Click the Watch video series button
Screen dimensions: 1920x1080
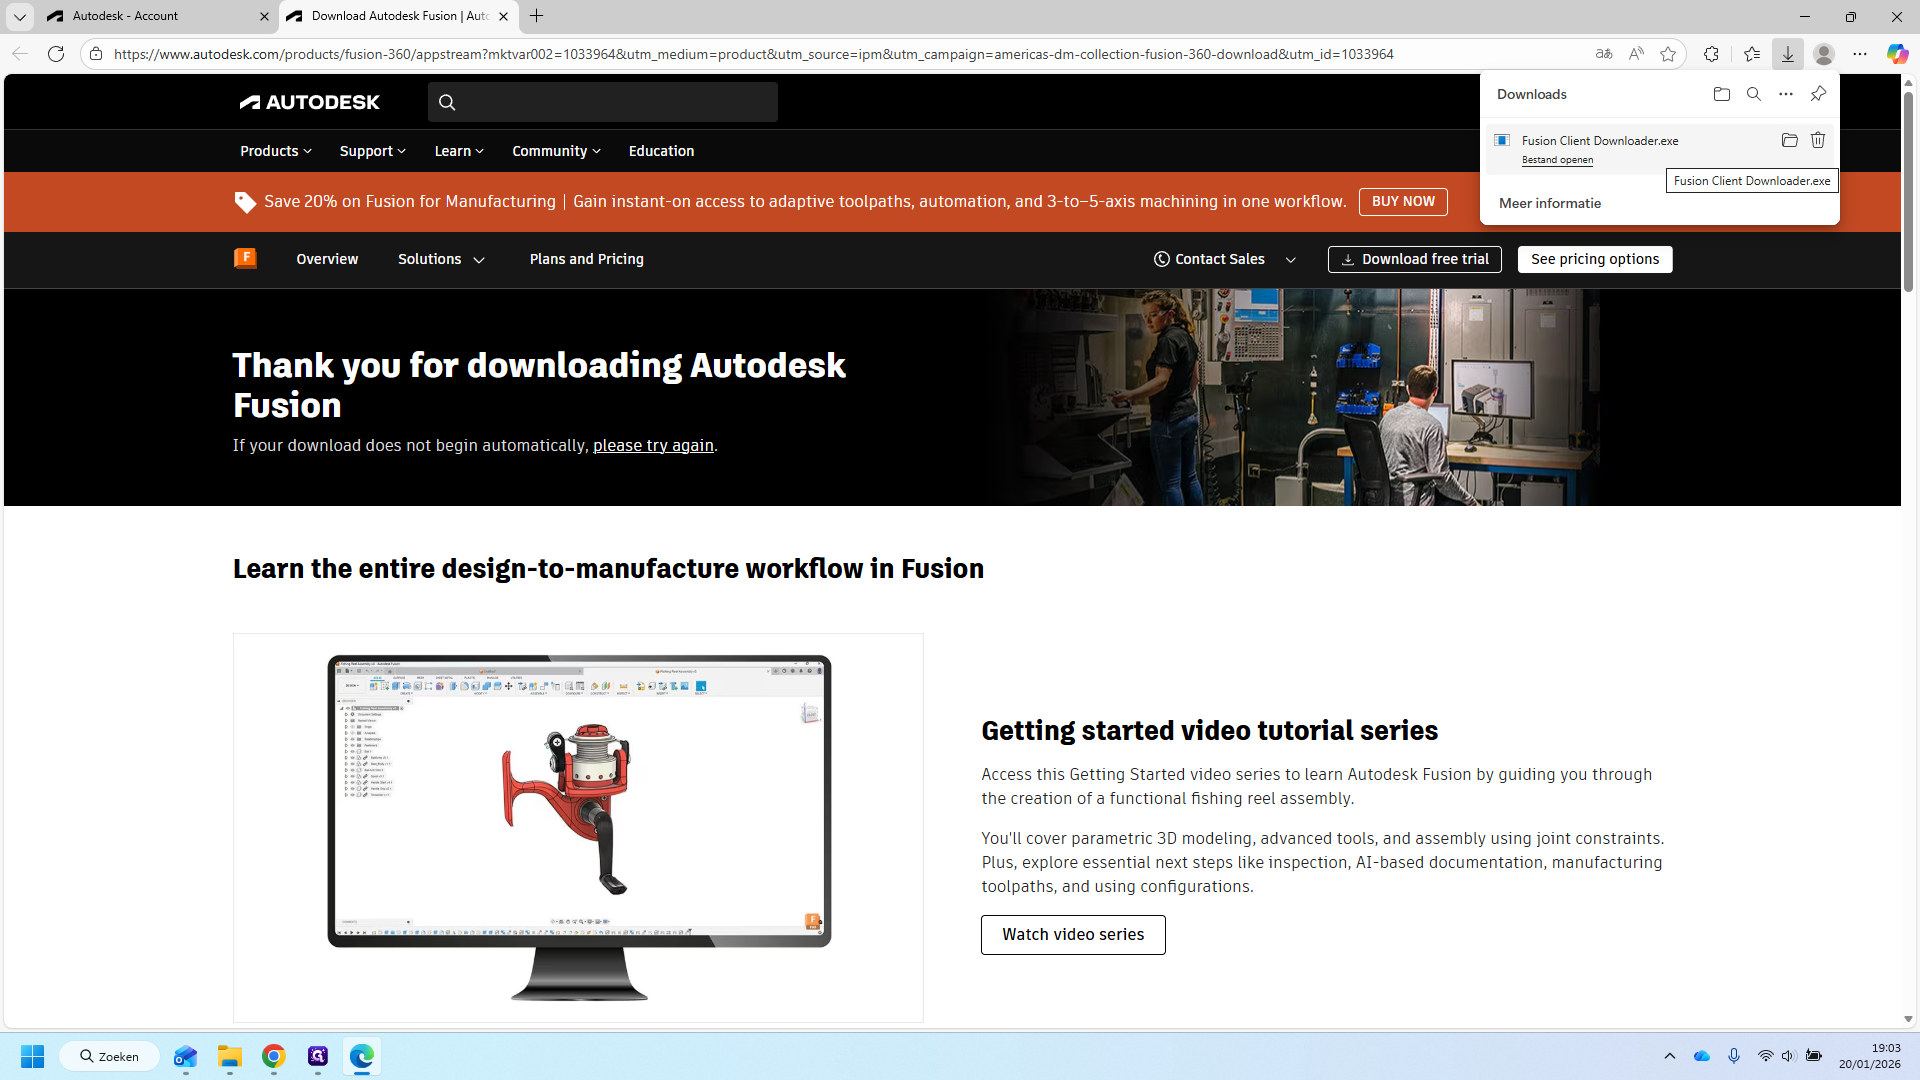point(1073,935)
